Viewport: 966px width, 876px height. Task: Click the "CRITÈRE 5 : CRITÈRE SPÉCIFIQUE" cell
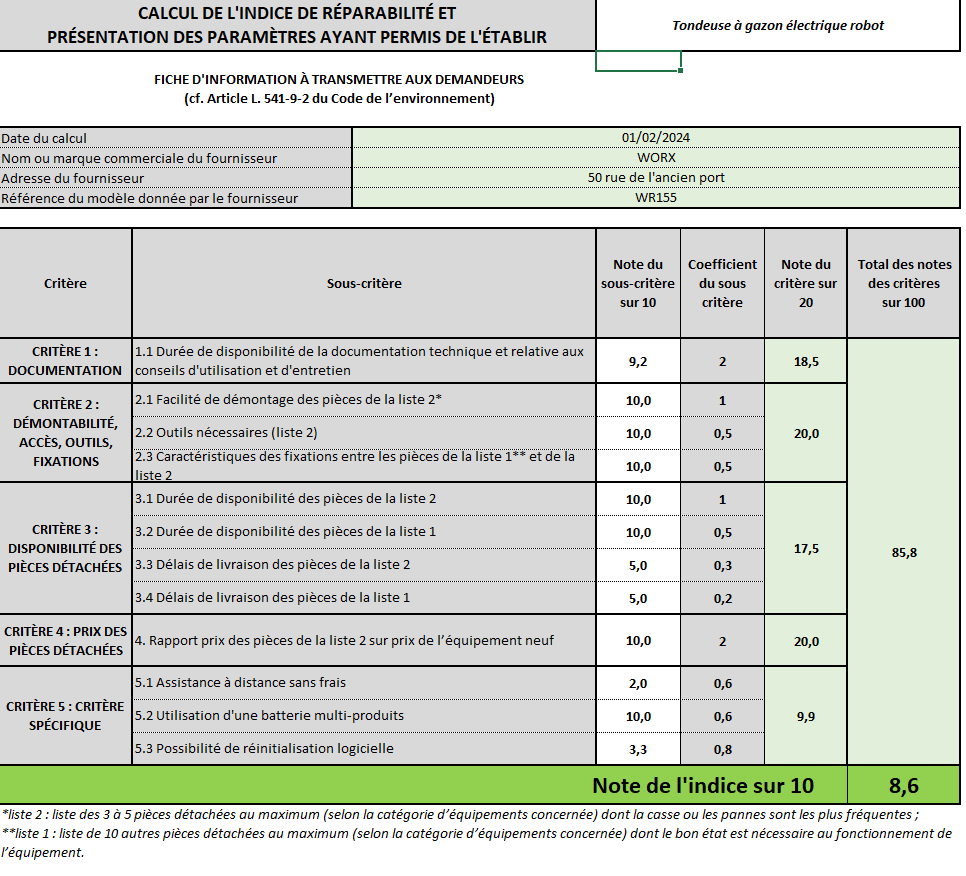[x=65, y=716]
